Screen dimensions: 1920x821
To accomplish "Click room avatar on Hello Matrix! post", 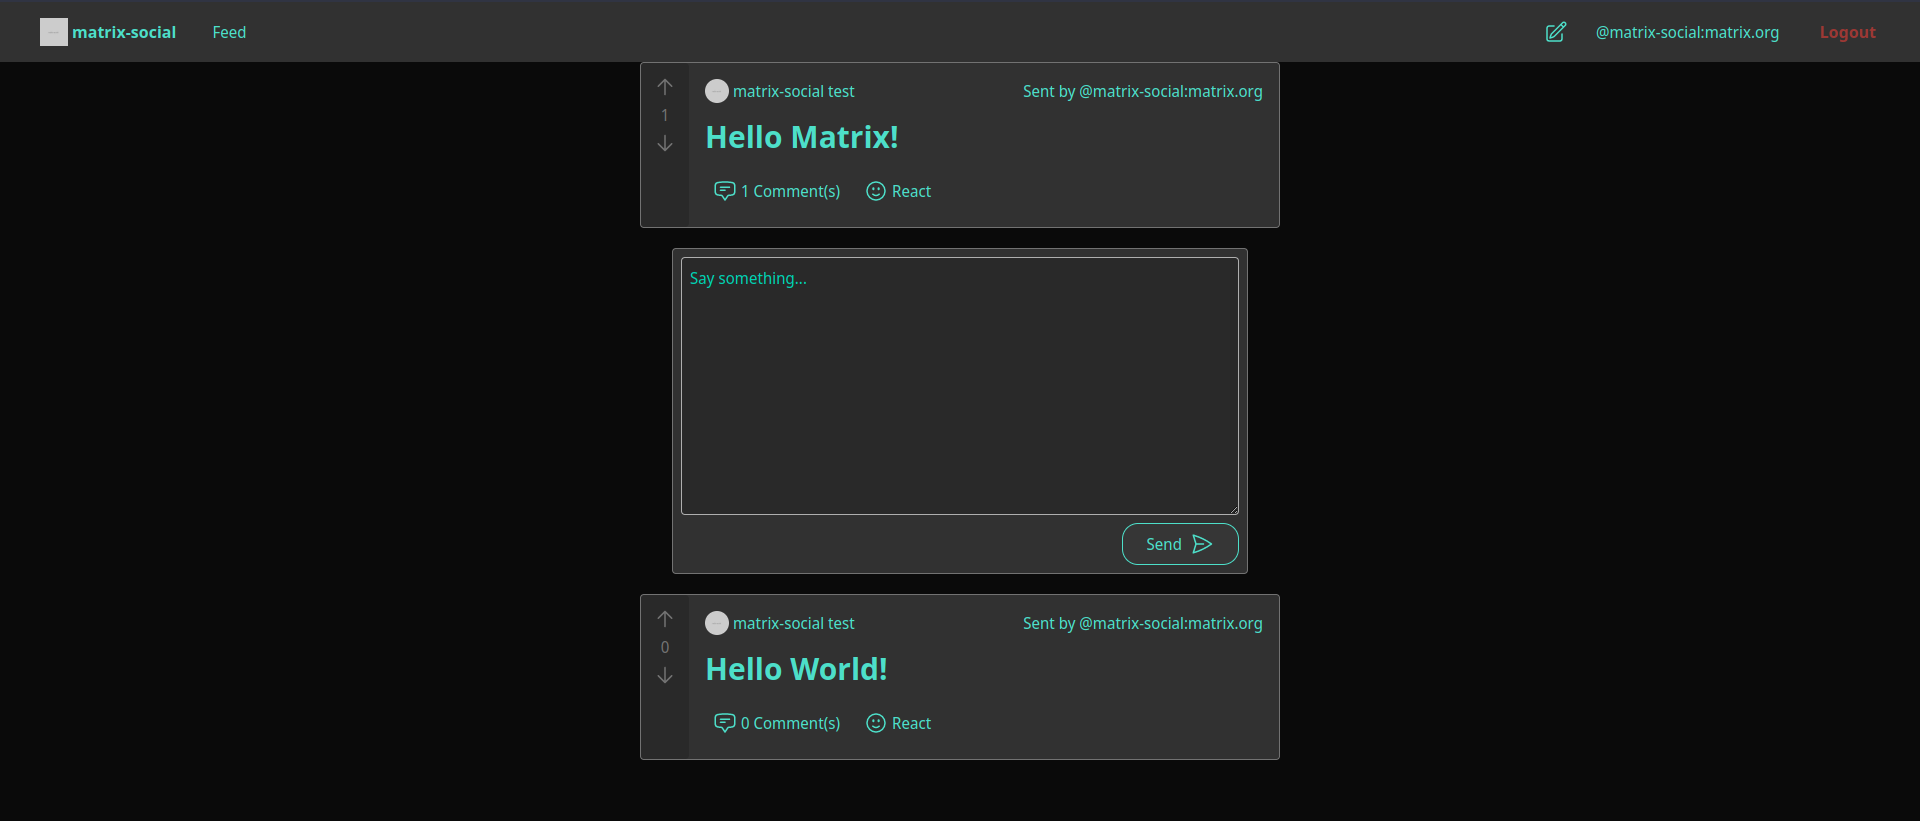I will tap(717, 91).
